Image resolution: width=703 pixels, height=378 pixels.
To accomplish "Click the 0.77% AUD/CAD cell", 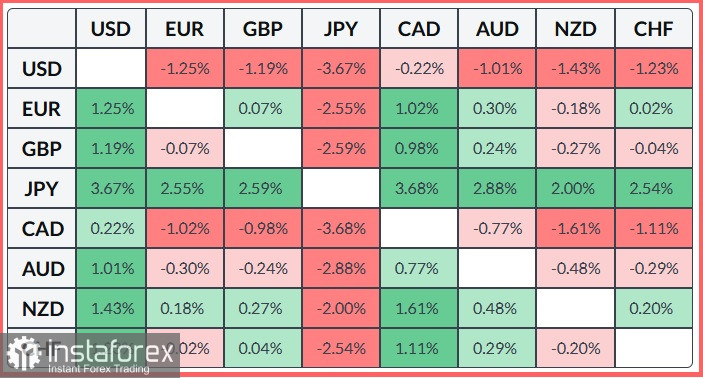I will (419, 269).
